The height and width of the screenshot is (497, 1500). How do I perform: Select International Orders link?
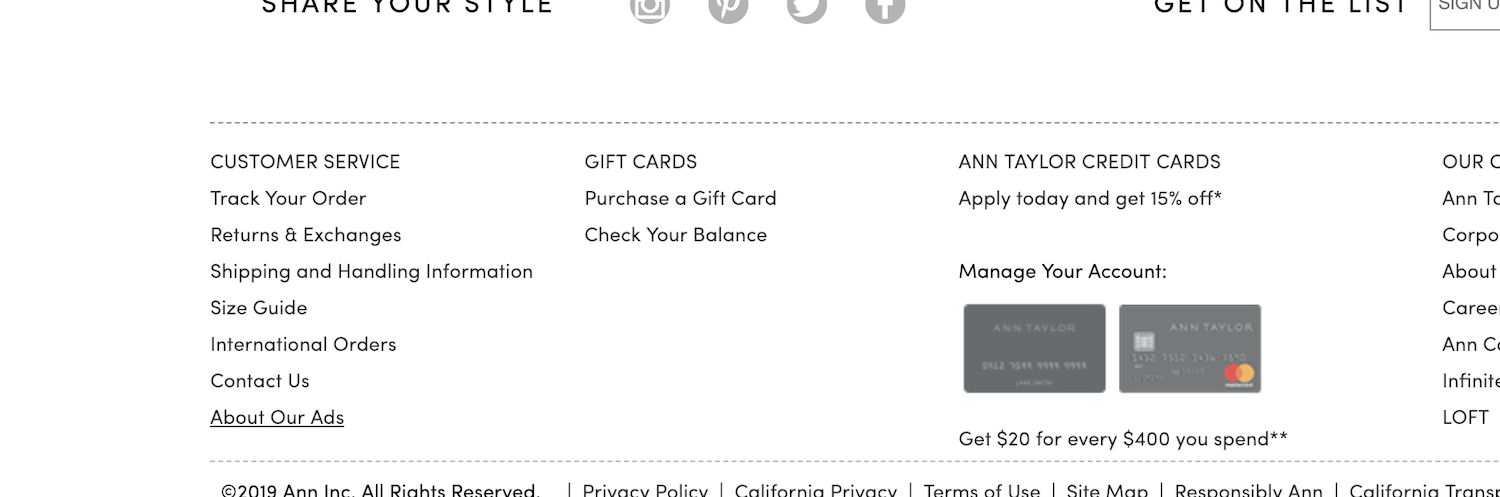[303, 344]
